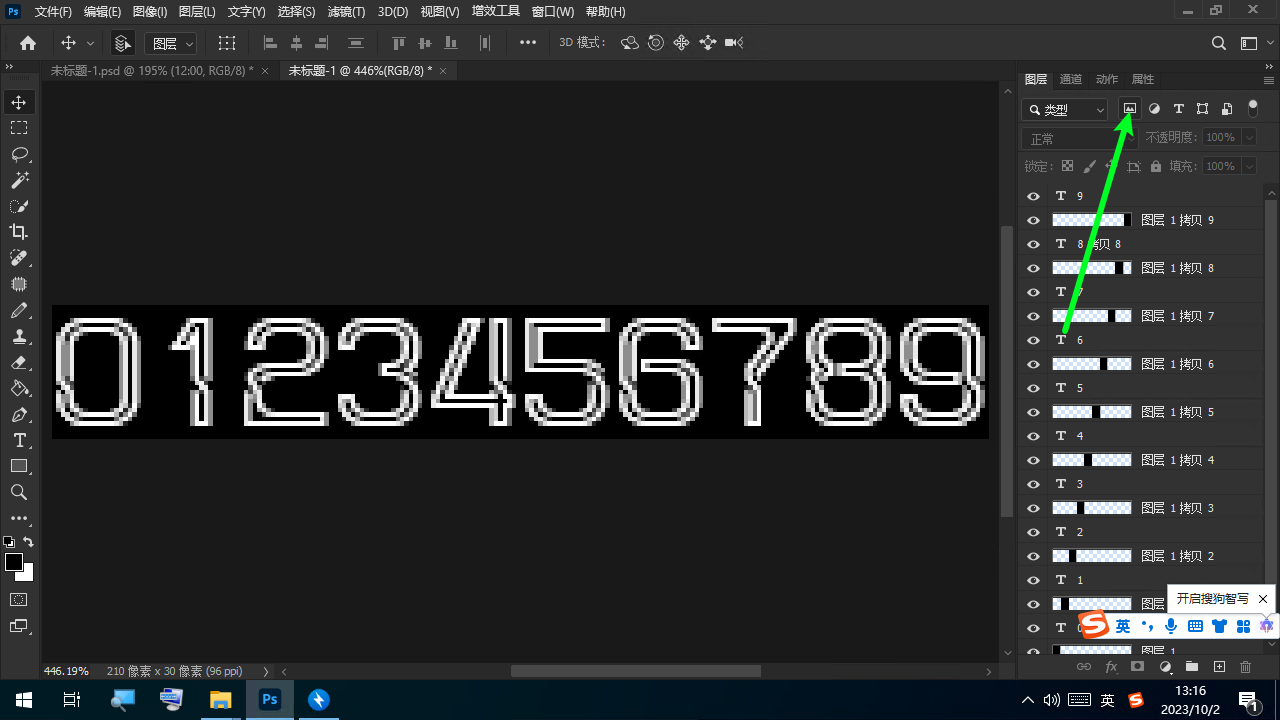Click the pixel layer filter icon
This screenshot has height=720, width=1280.
point(1130,109)
